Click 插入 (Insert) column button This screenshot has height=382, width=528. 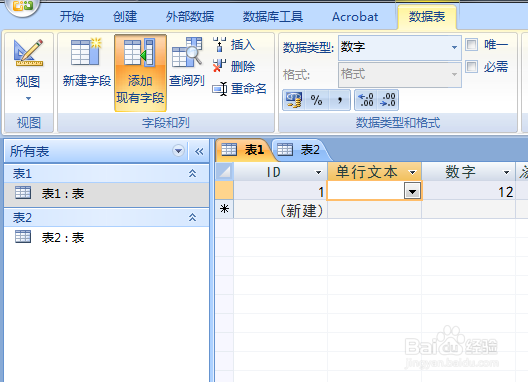(235, 45)
